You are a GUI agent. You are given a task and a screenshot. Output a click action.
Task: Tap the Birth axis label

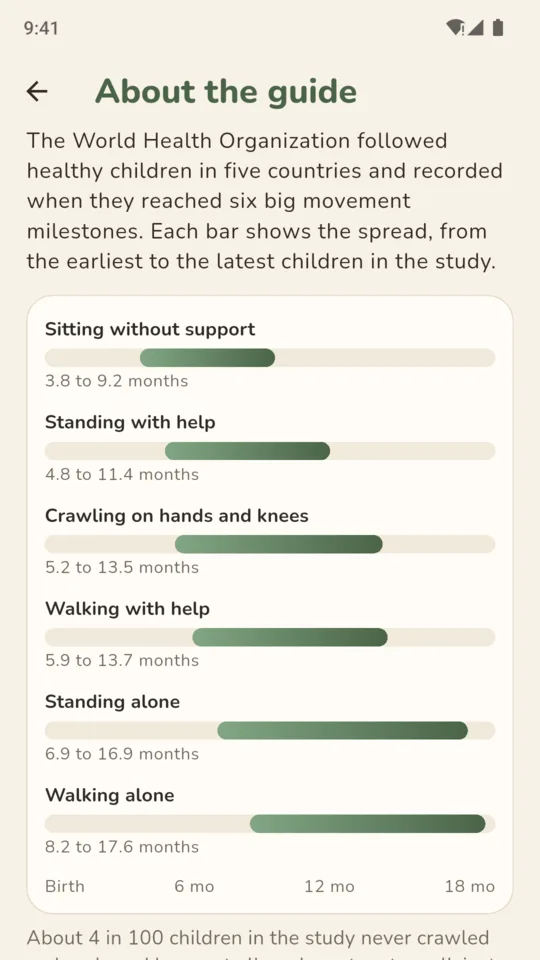click(65, 887)
